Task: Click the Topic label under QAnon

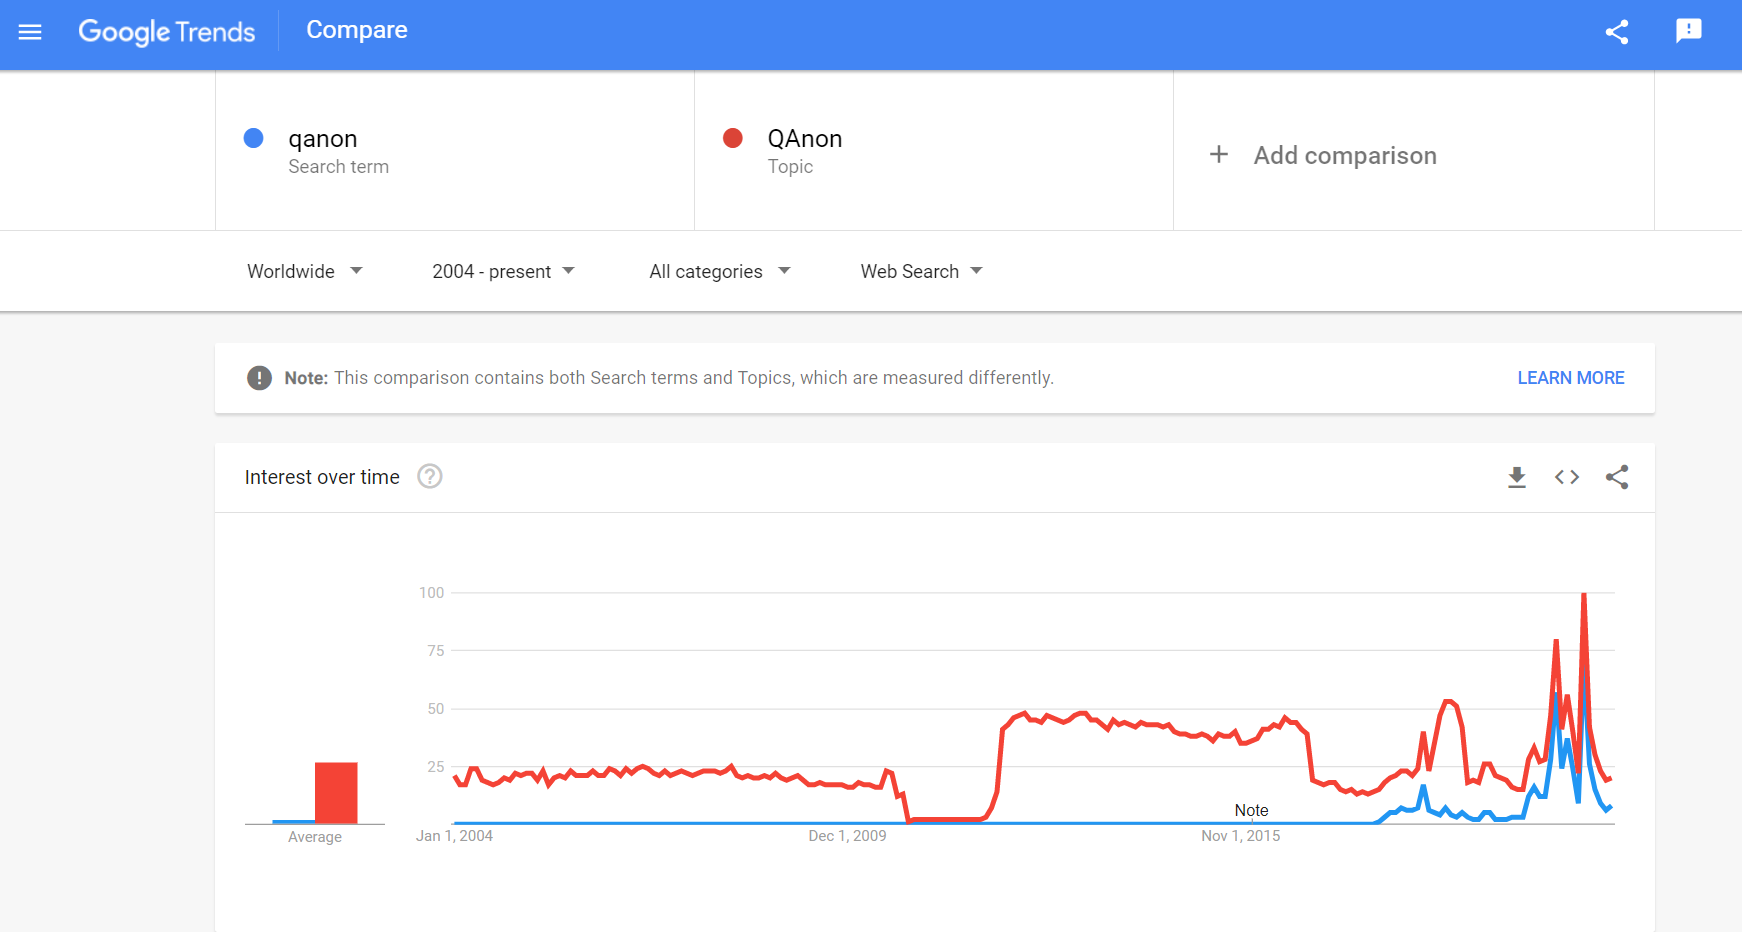Action: tap(790, 167)
